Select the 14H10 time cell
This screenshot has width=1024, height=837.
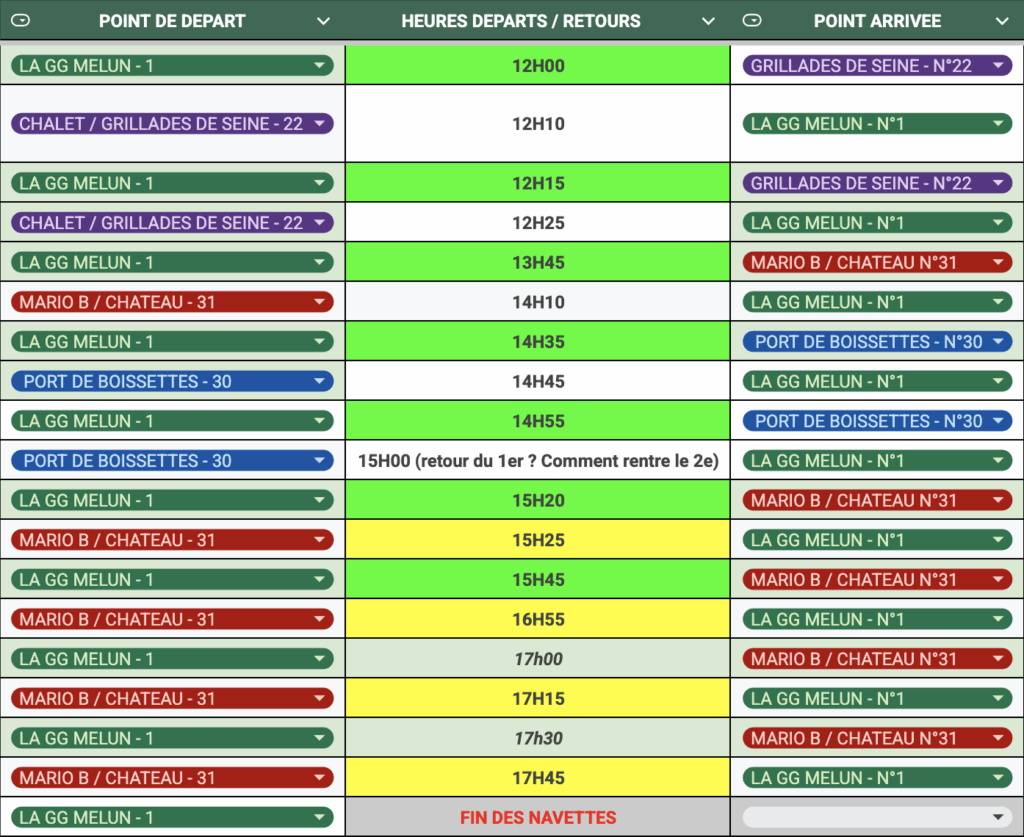tap(537, 302)
